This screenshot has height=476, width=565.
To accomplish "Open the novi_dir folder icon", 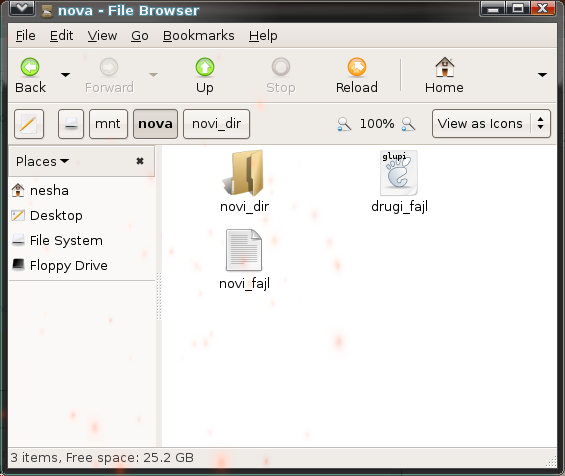I will [x=244, y=173].
